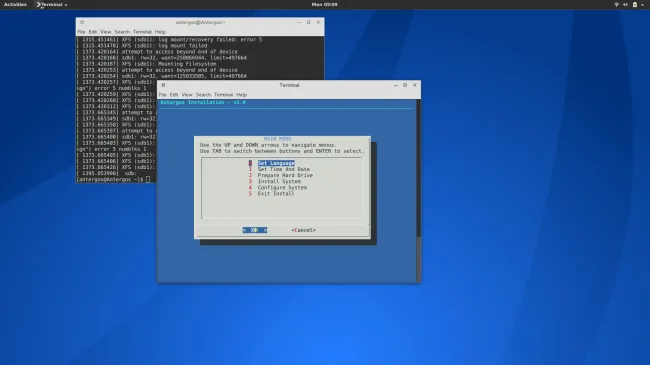Image resolution: width=650 pixels, height=365 pixels.
Task: Click terminal icon in front Terminal title bar
Action: coord(163,85)
